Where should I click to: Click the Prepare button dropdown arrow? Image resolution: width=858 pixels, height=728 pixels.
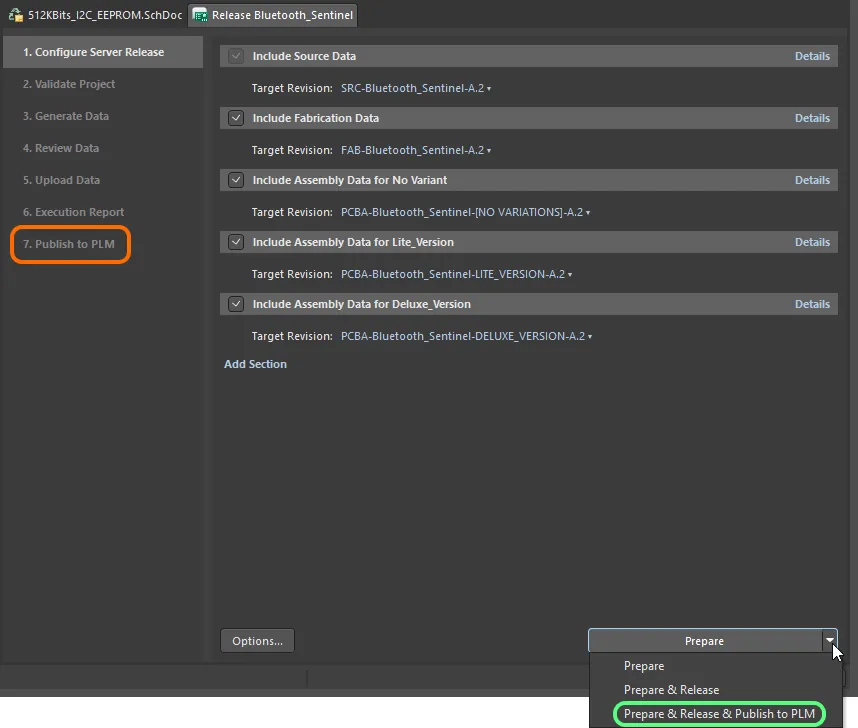(830, 640)
